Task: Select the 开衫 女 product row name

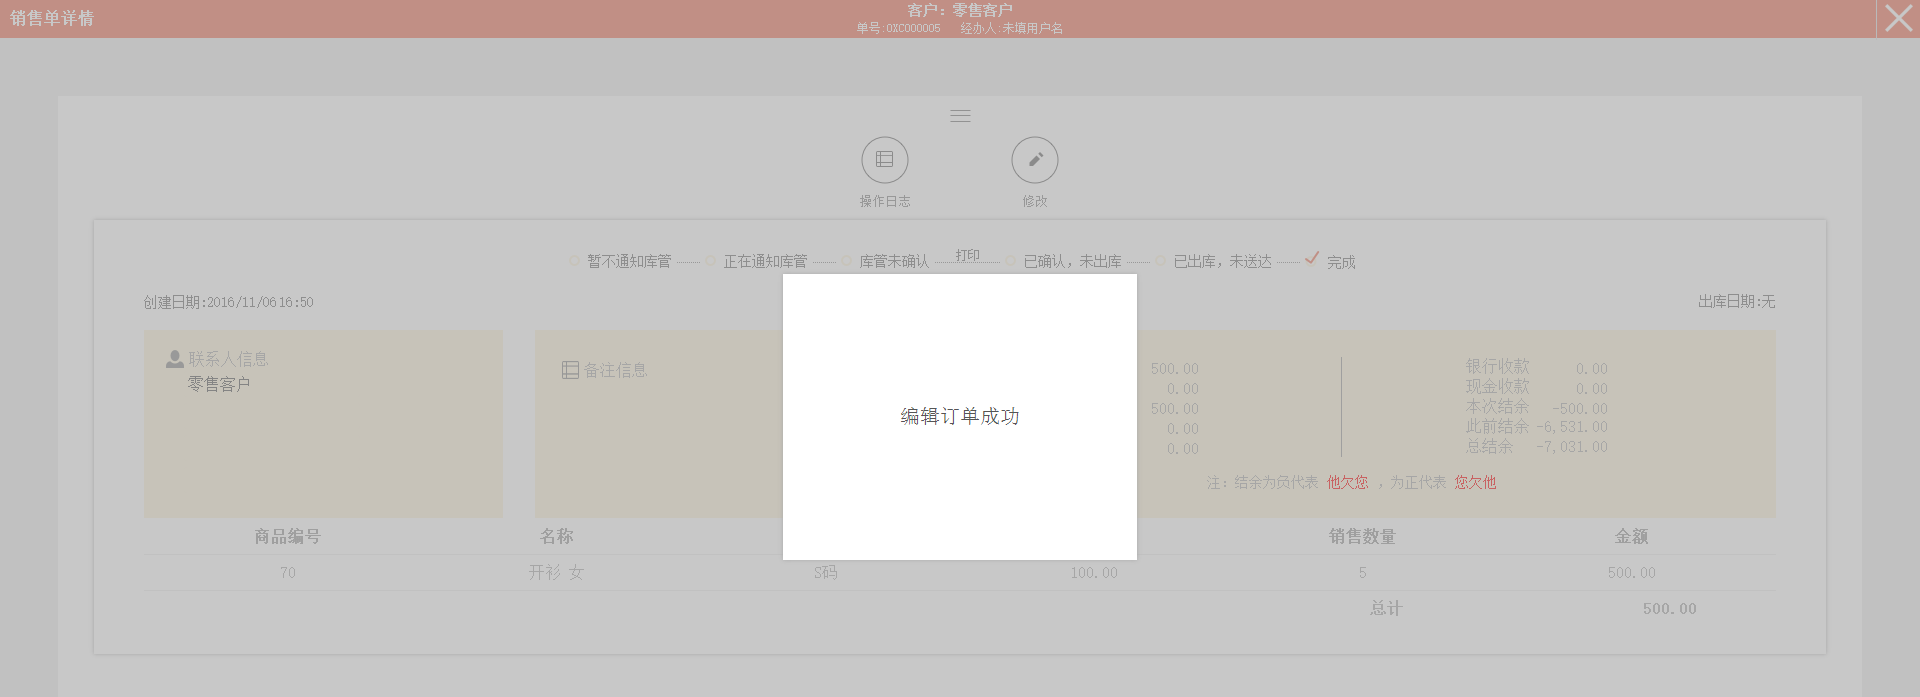Action: tap(556, 573)
